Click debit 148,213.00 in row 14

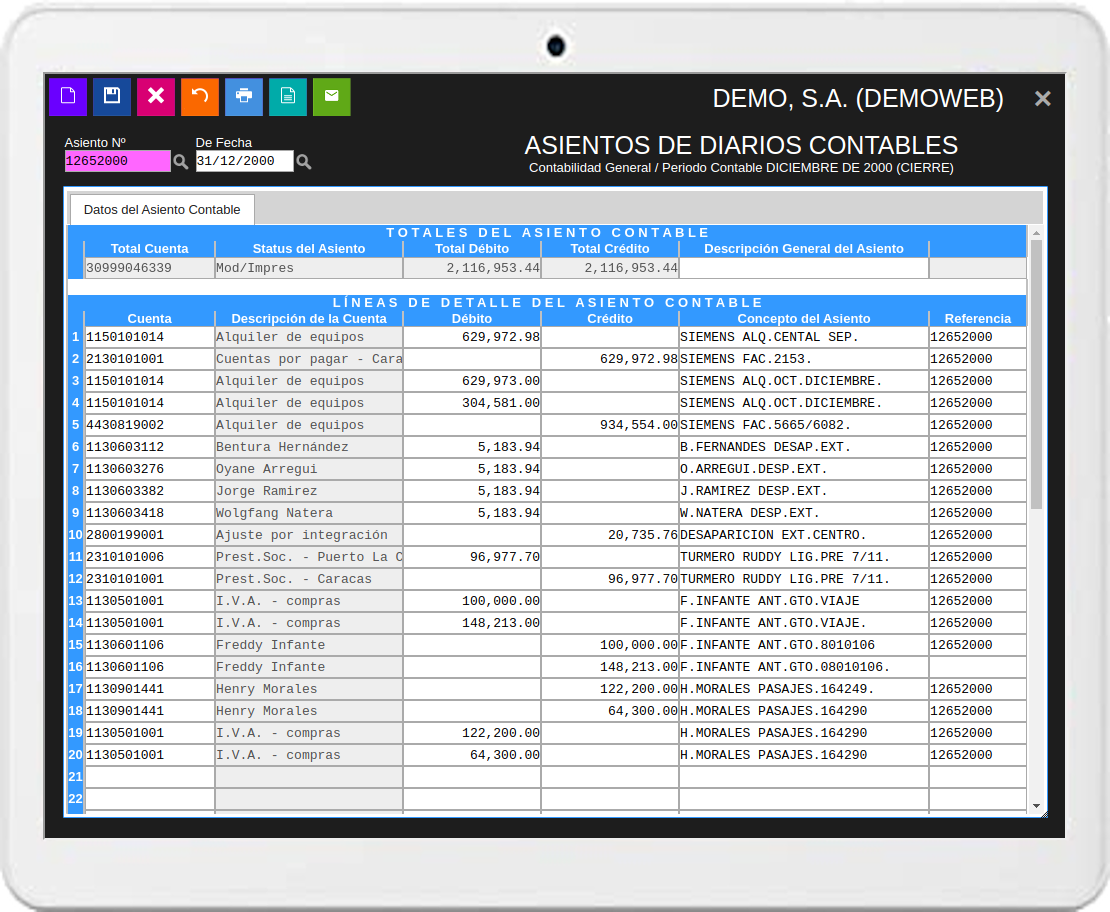pyautogui.click(x=472, y=622)
